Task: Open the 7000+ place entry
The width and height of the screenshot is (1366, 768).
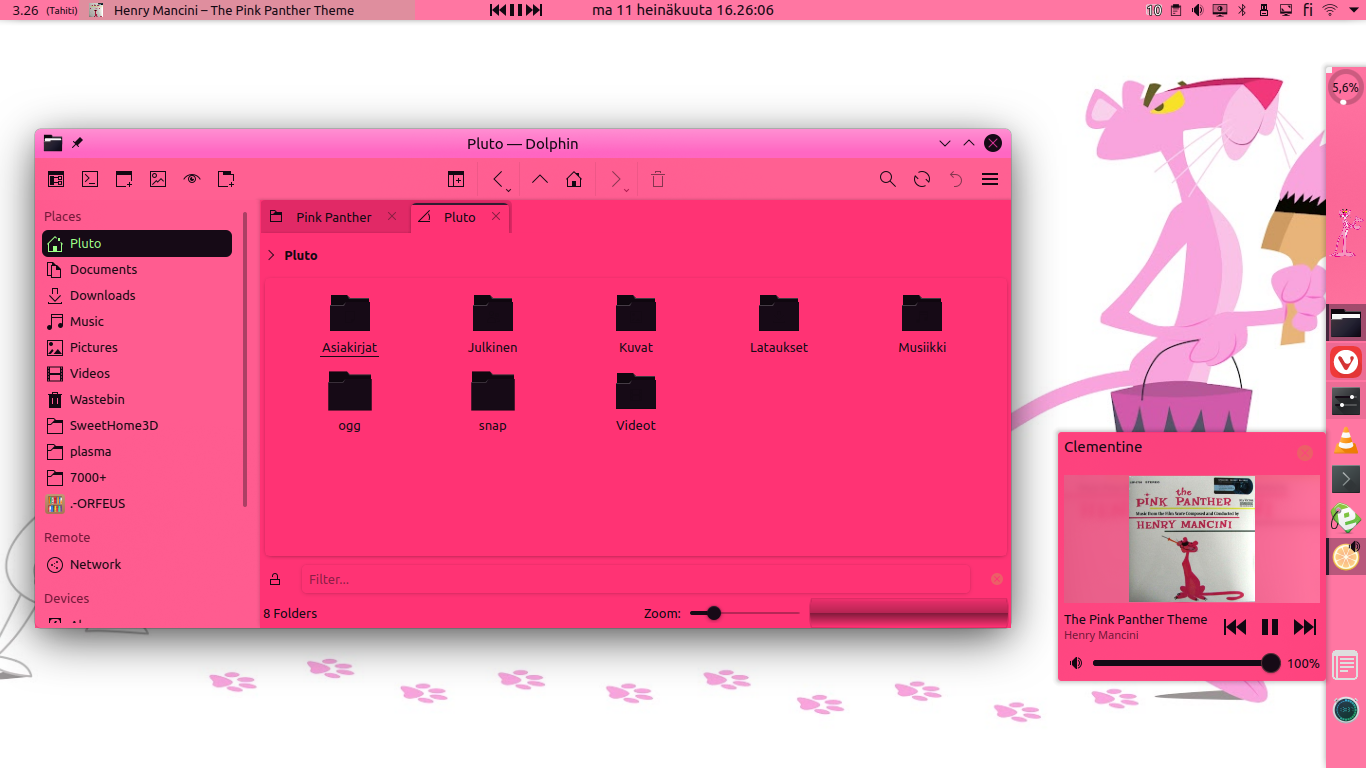Action: coord(137,477)
